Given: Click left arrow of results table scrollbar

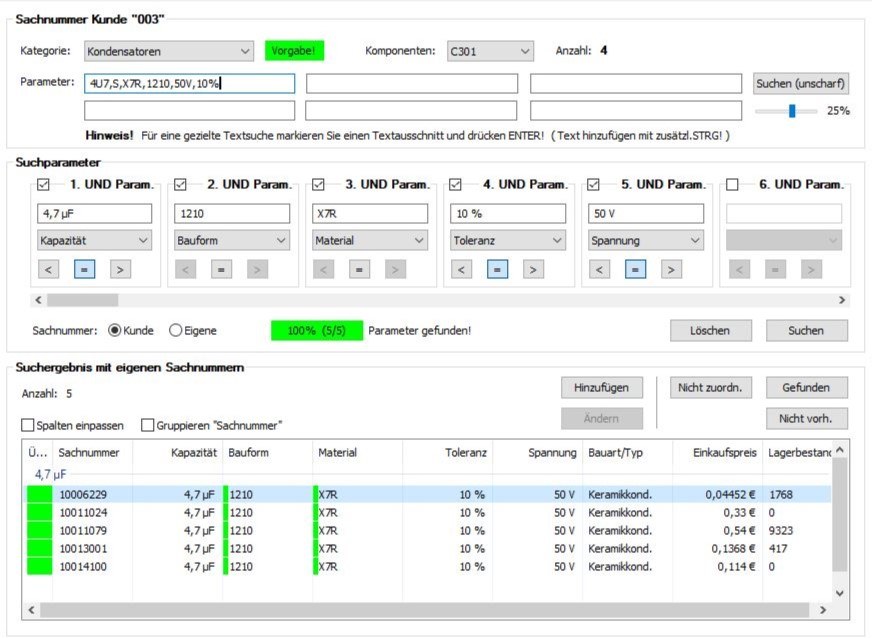Looking at the screenshot, I should click(31, 610).
